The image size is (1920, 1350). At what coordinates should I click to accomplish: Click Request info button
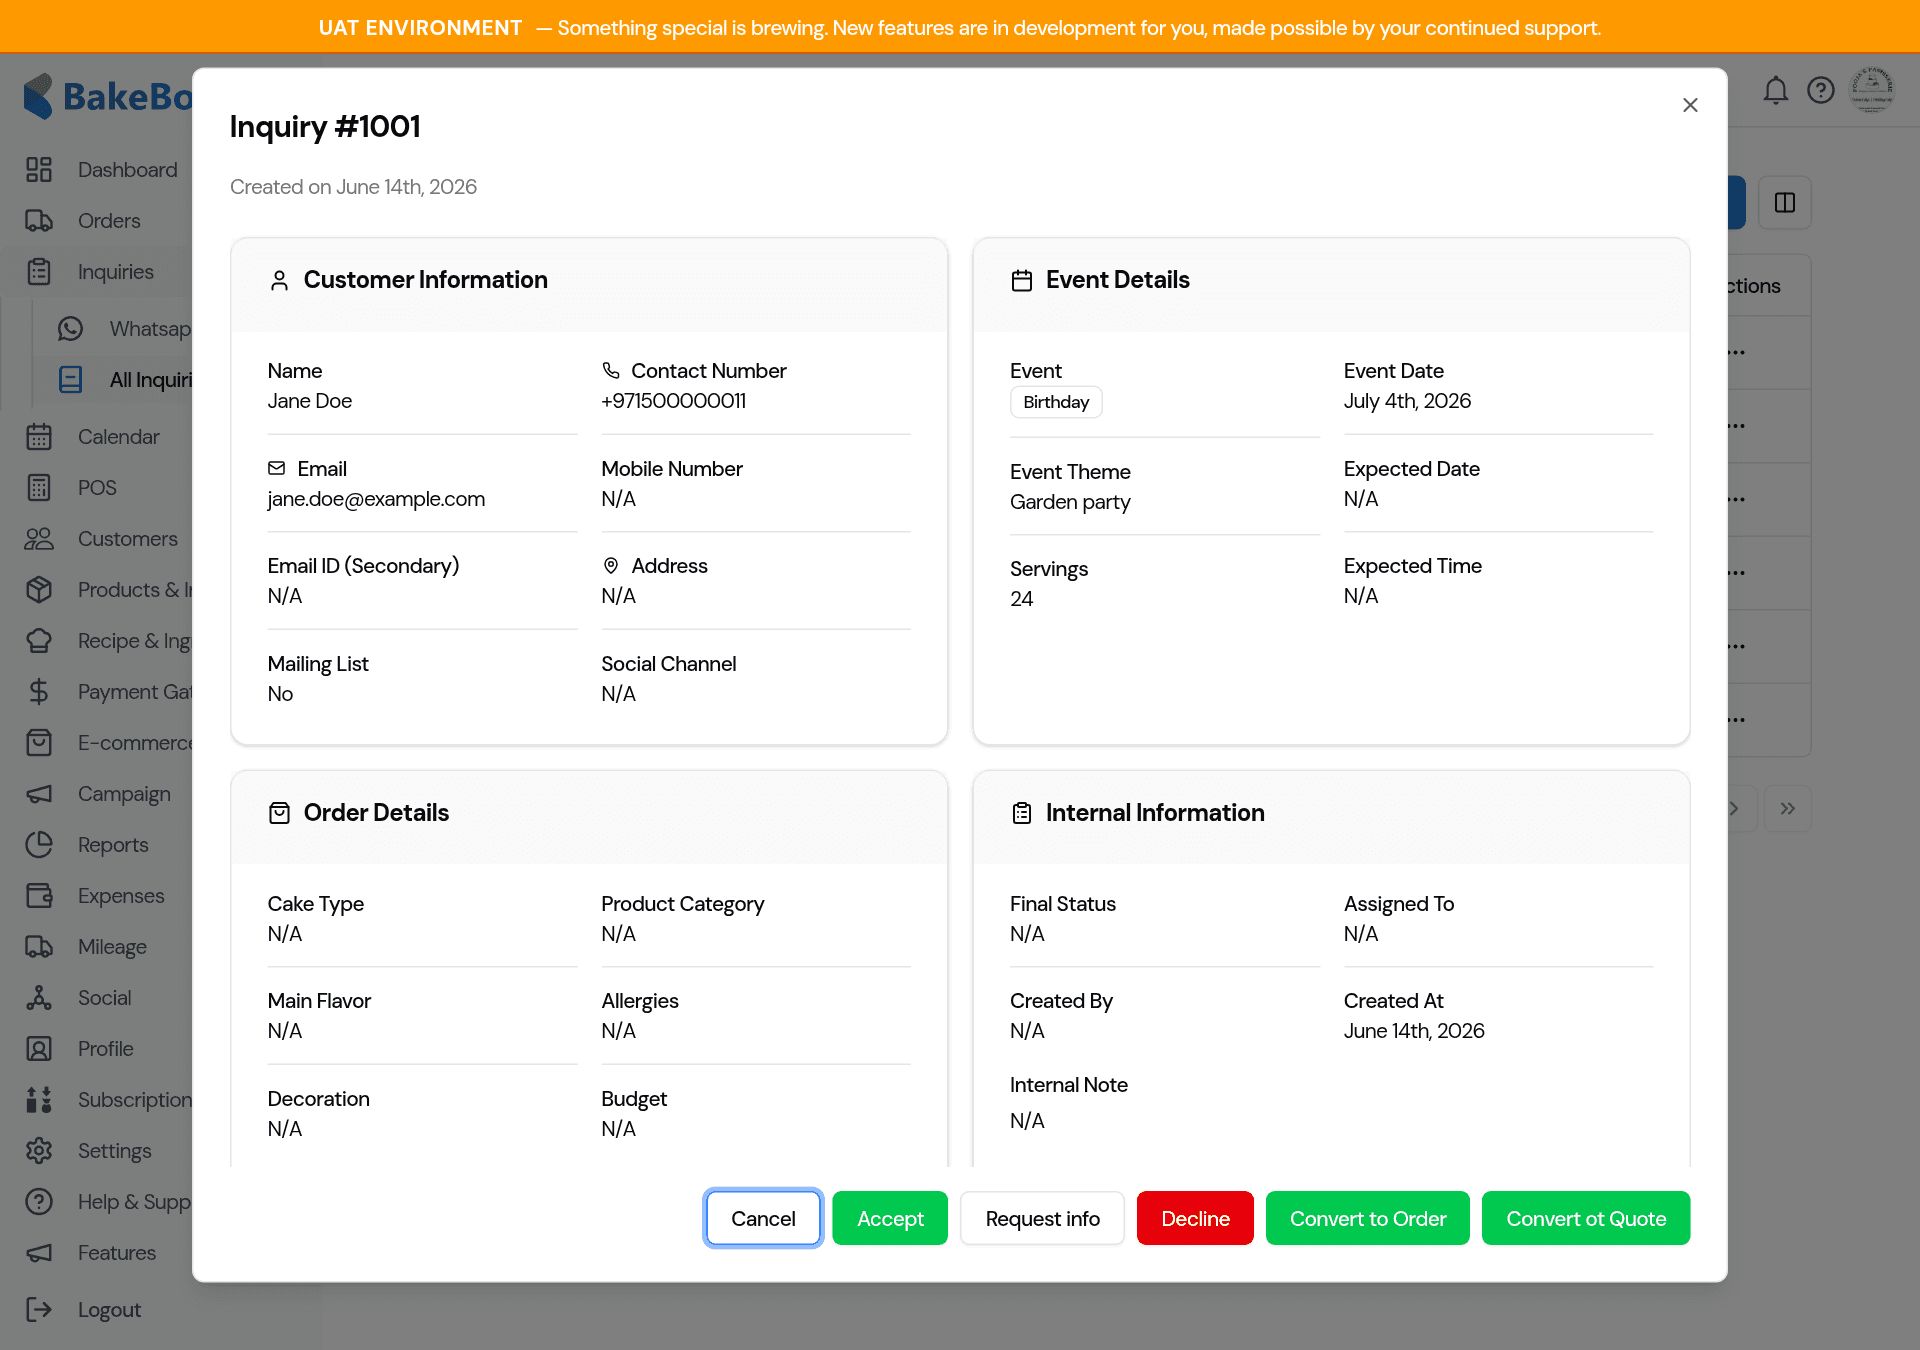(x=1042, y=1218)
